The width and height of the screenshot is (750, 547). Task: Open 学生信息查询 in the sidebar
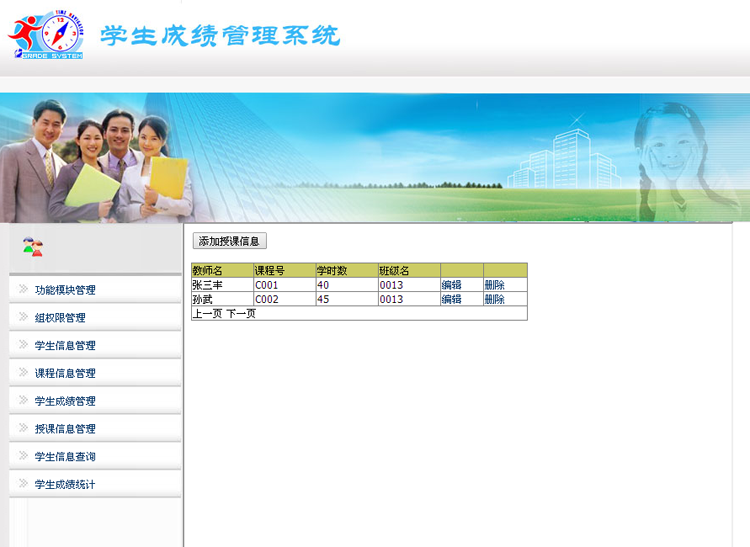click(x=65, y=456)
